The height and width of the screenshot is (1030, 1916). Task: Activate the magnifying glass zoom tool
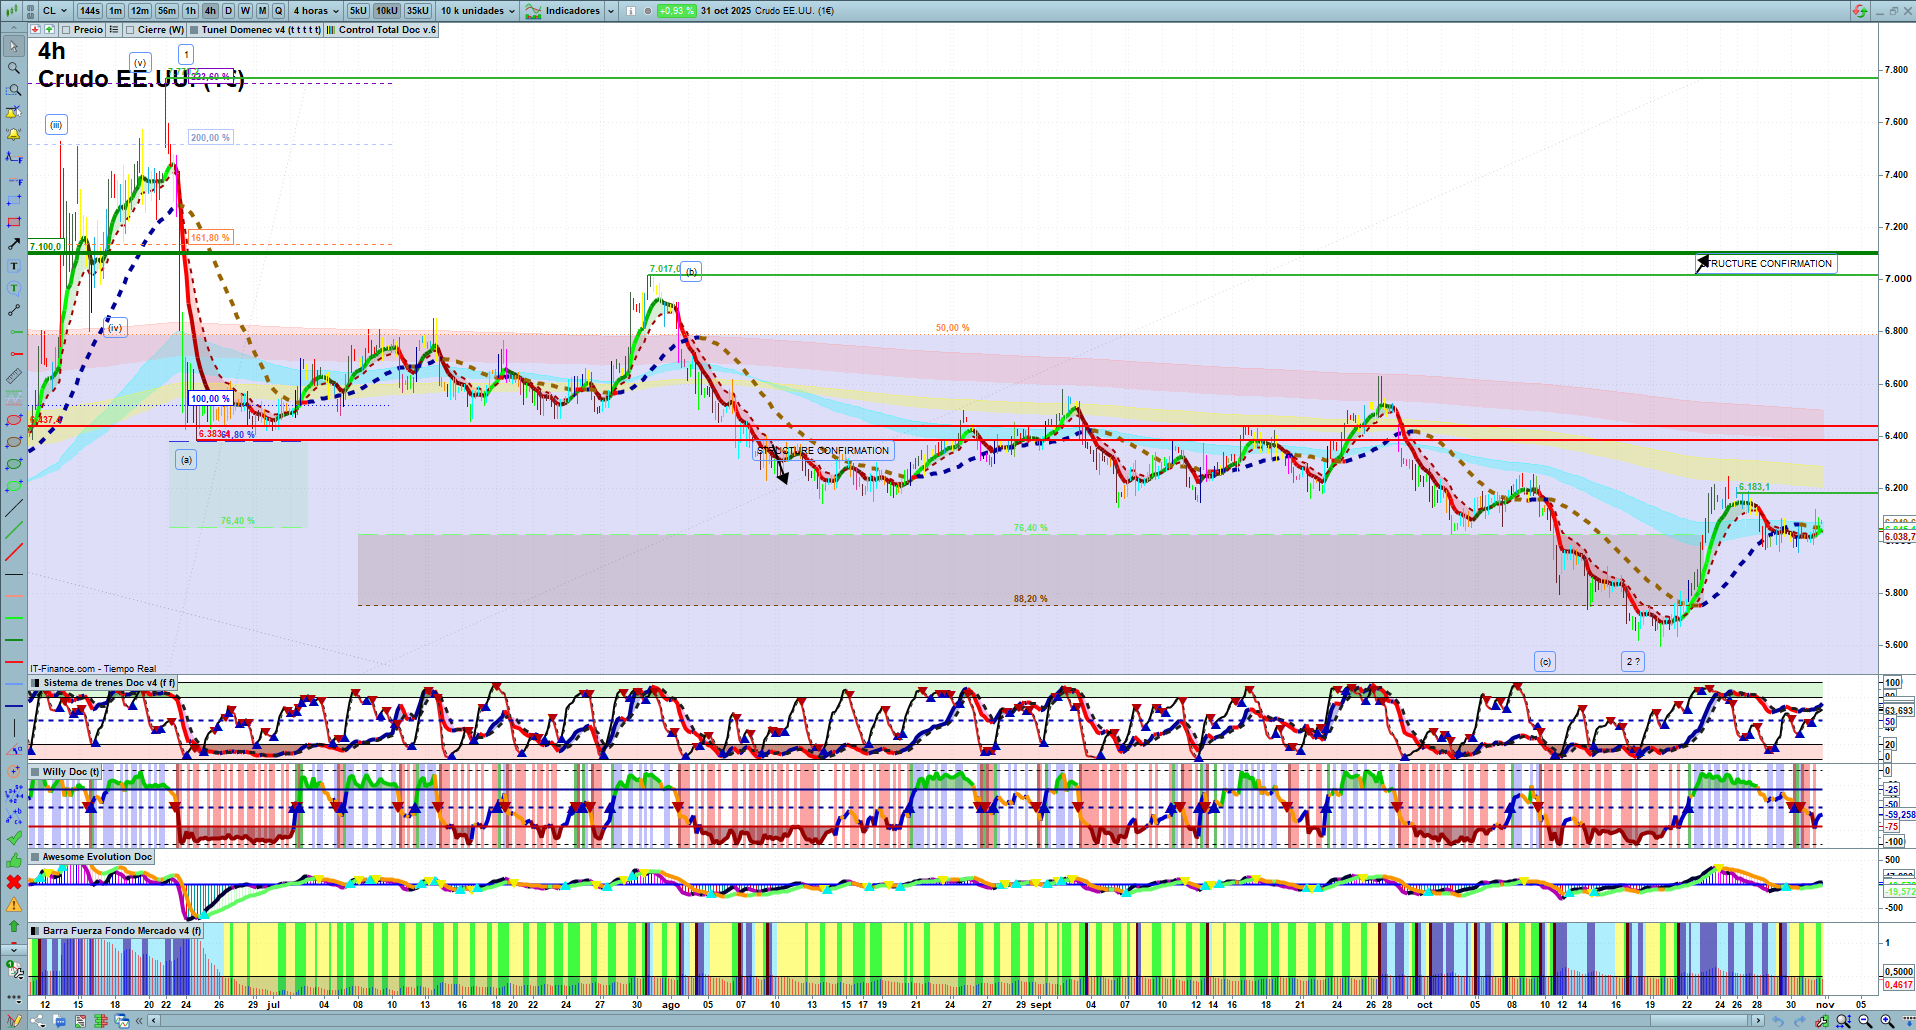pyautogui.click(x=14, y=68)
